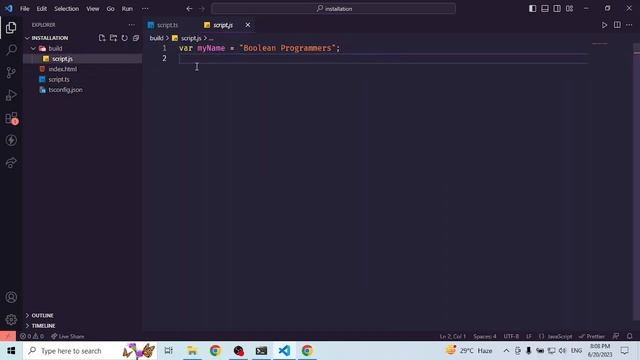Screen dimensions: 640x360
Task: Click Ln 2, Col 1 cursor position
Action: pyautogui.click(x=453, y=336)
